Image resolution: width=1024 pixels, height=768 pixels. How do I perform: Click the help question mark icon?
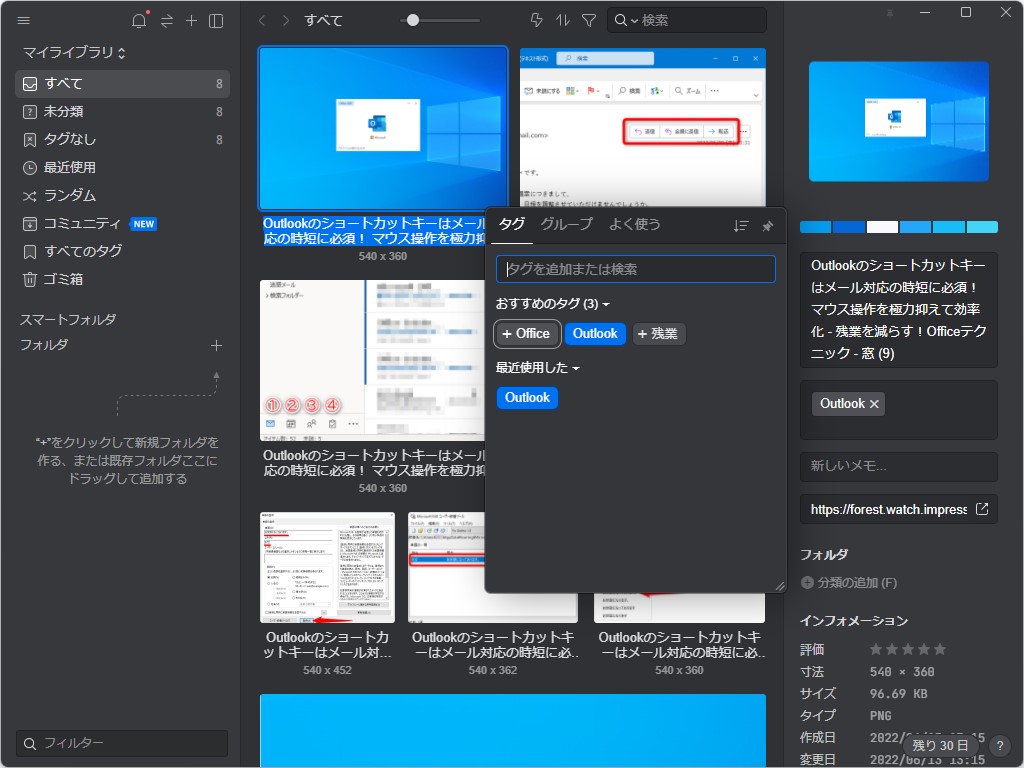click(998, 744)
